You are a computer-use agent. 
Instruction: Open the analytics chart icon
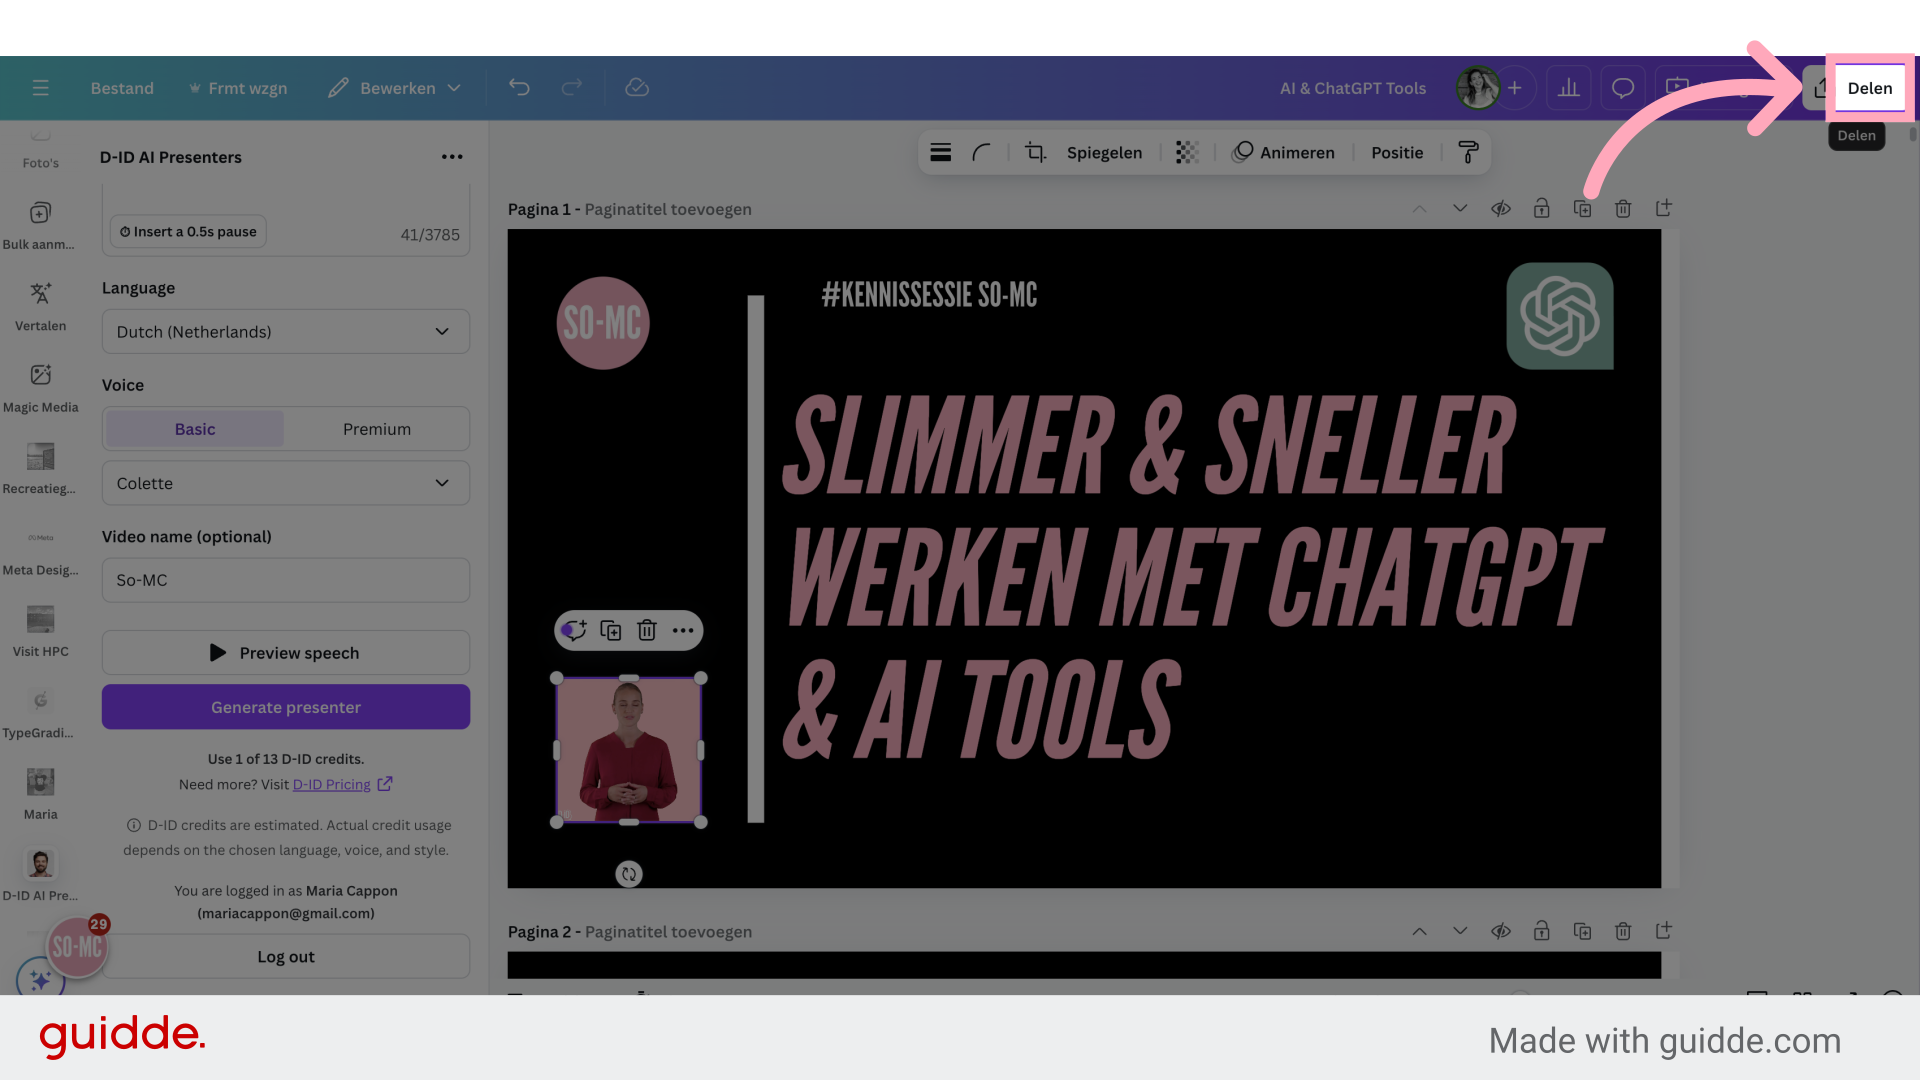pos(1569,88)
